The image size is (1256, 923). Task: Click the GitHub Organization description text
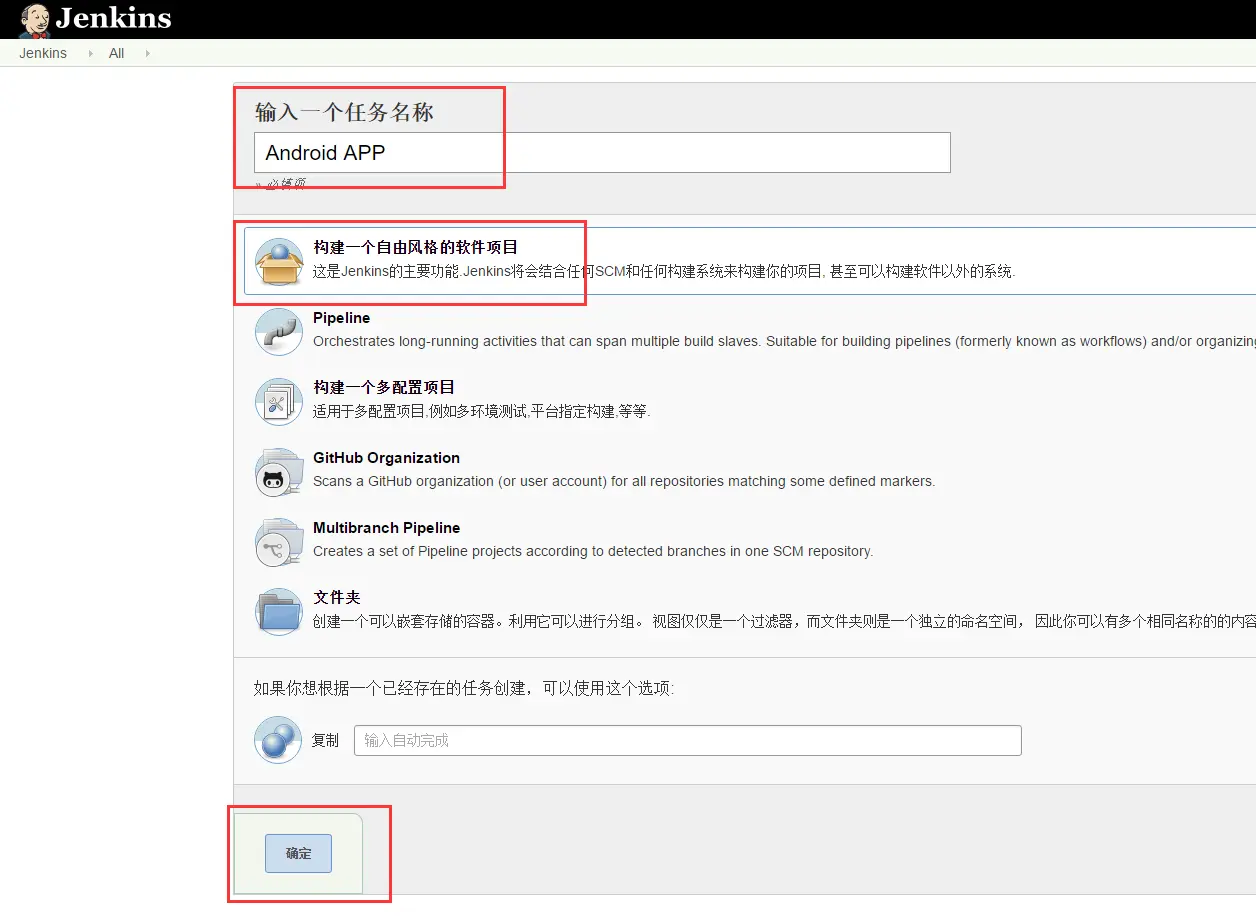624,481
